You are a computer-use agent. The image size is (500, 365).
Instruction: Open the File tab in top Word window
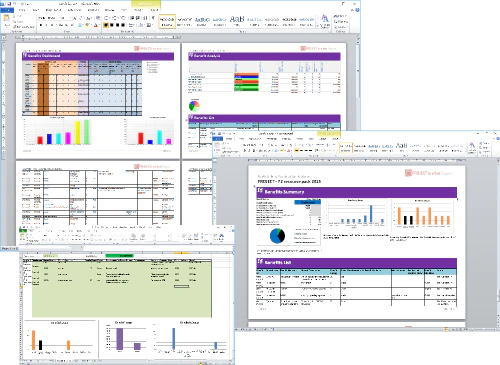(x=7, y=10)
